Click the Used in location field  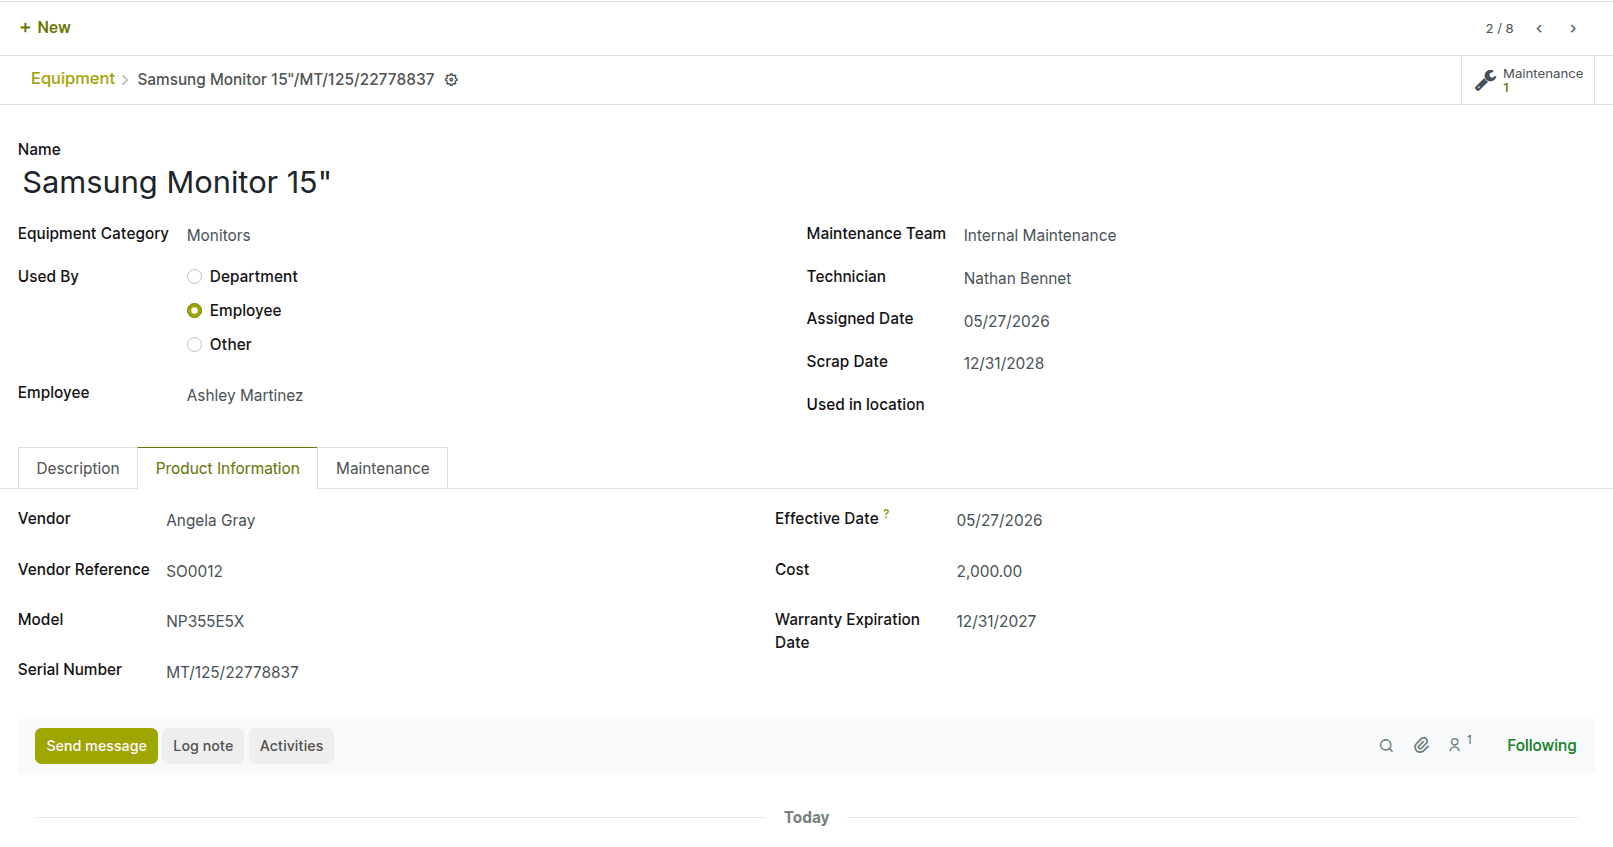click(1278, 406)
